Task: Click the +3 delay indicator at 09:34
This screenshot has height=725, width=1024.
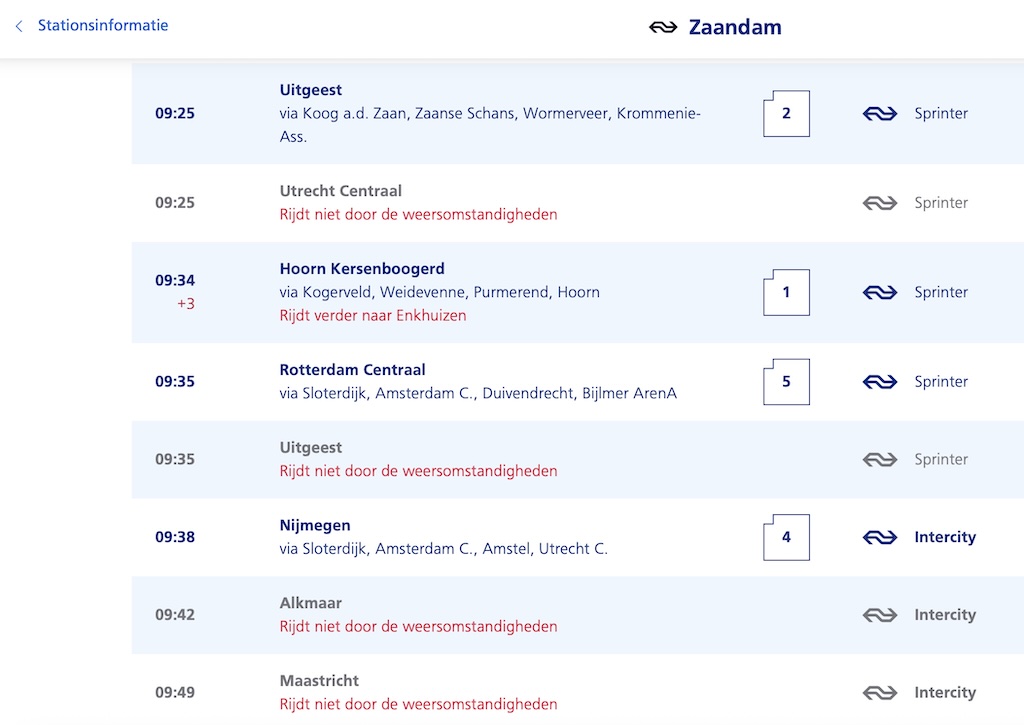Action: click(x=185, y=304)
